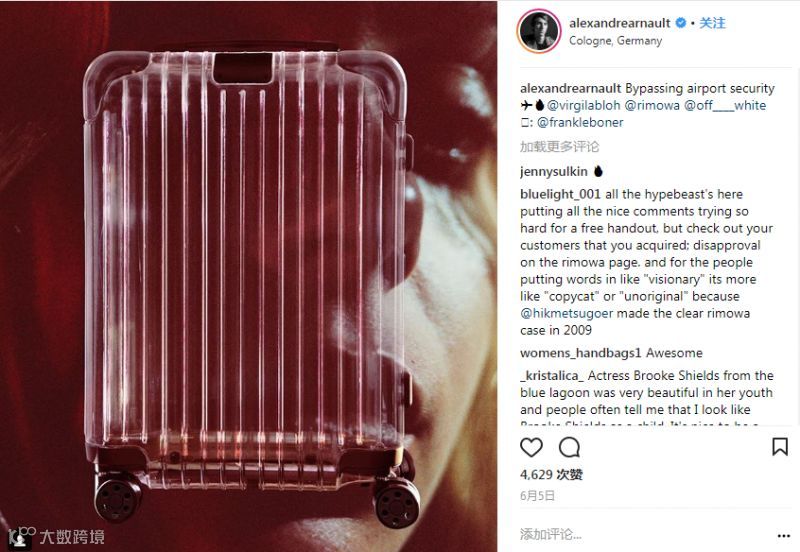The height and width of the screenshot is (552, 800).
Task: Click the transparent suitcase photo
Action: (248, 276)
